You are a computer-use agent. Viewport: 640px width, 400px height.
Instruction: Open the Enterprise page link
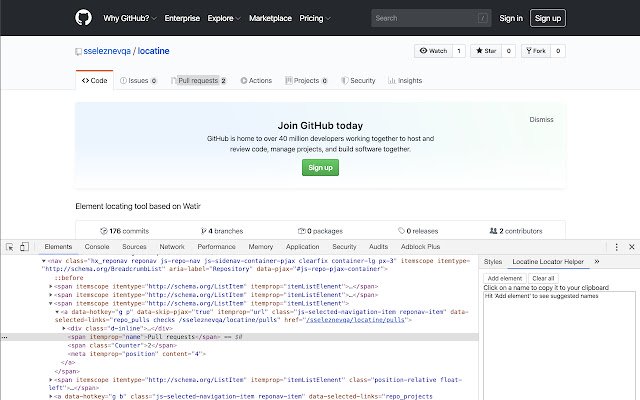pos(182,18)
